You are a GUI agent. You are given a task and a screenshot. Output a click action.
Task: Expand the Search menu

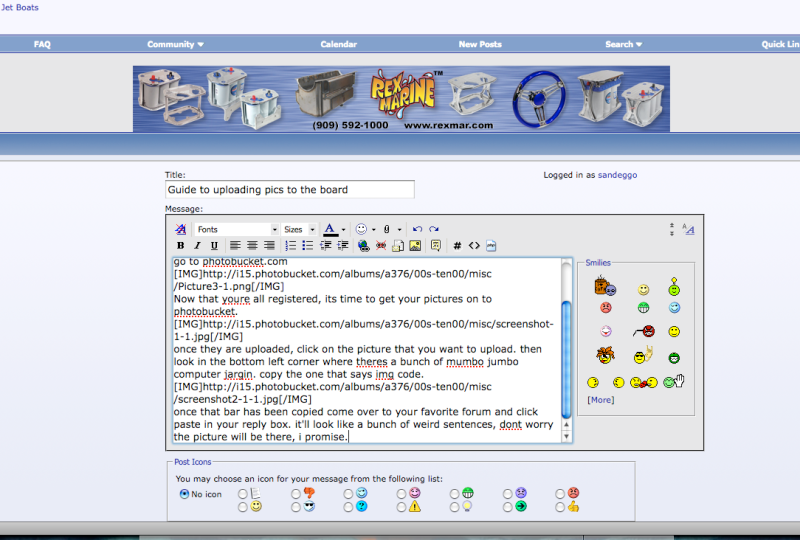(623, 44)
